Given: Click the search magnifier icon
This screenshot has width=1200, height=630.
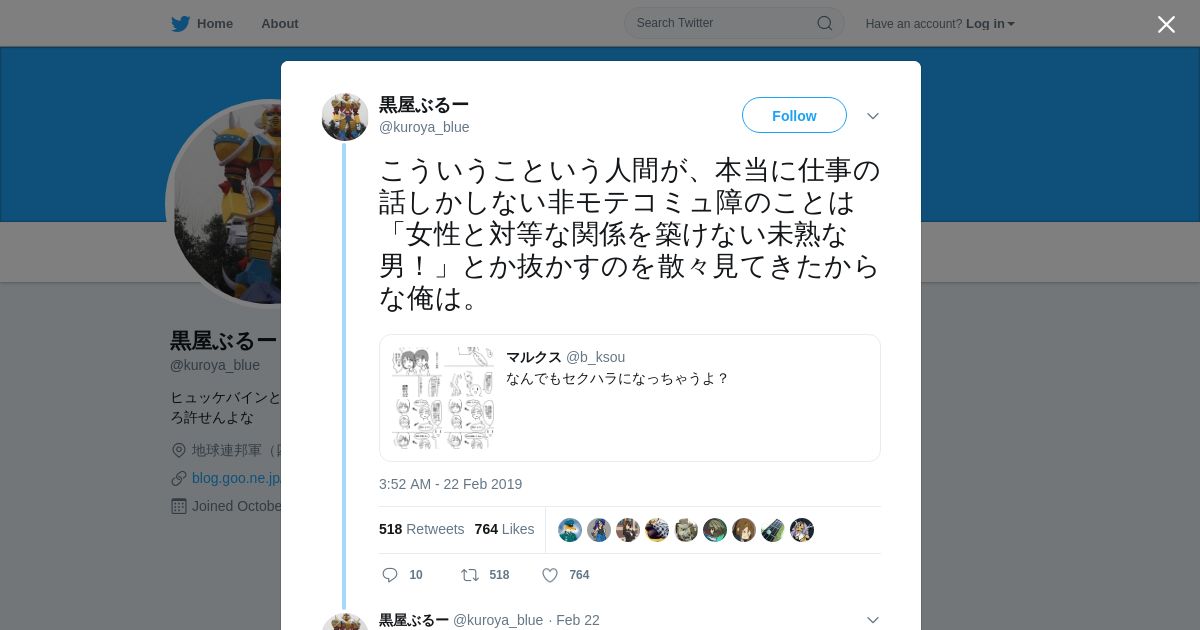Looking at the screenshot, I should click(x=825, y=23).
